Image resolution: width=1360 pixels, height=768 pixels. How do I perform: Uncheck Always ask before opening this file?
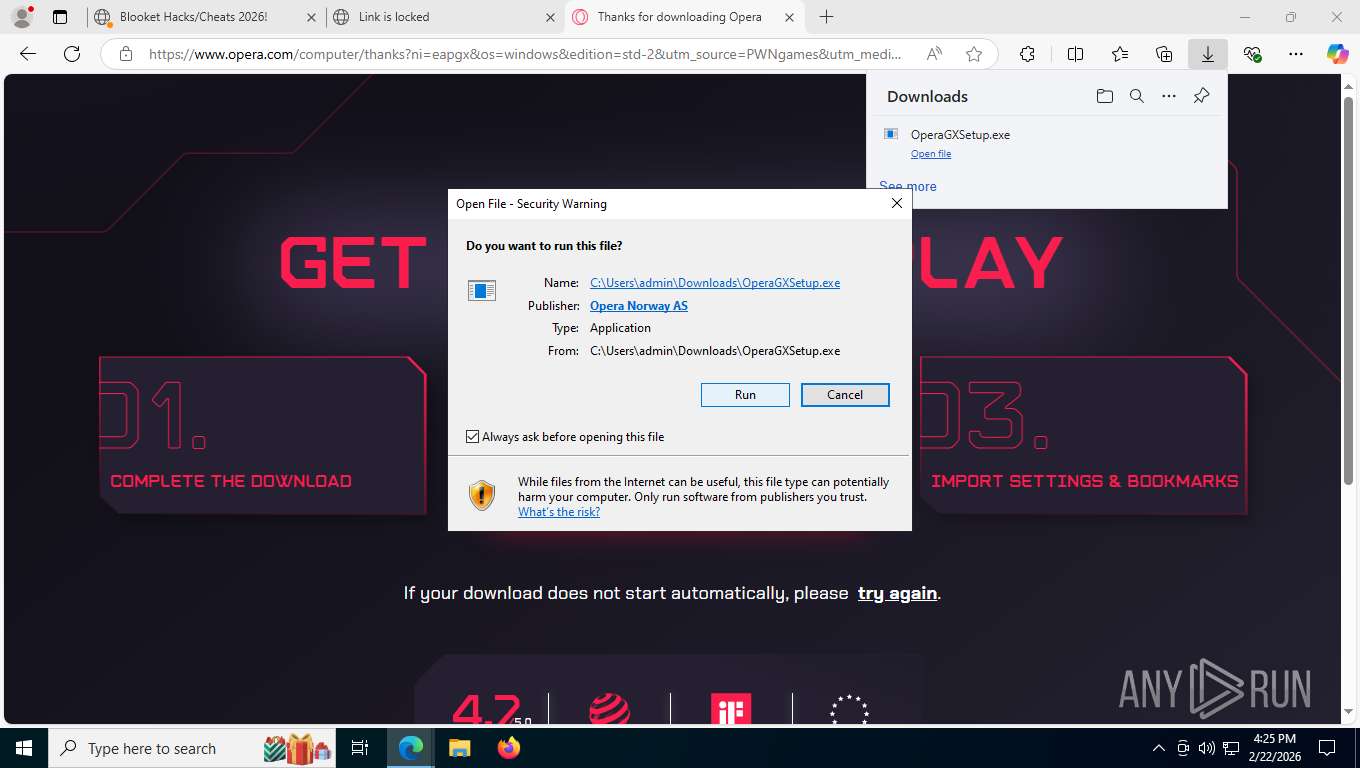[x=473, y=437]
